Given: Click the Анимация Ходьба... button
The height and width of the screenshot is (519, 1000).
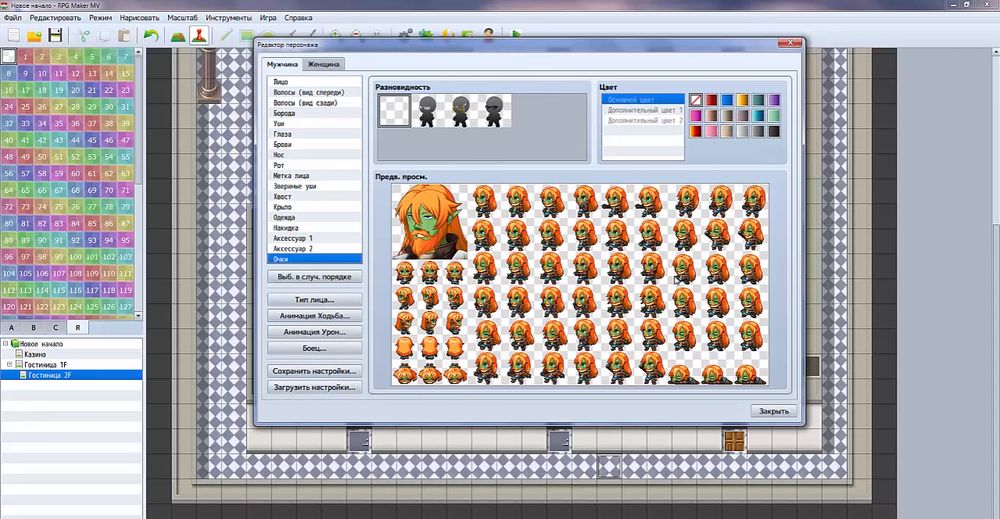Looking at the screenshot, I should coord(315,316).
